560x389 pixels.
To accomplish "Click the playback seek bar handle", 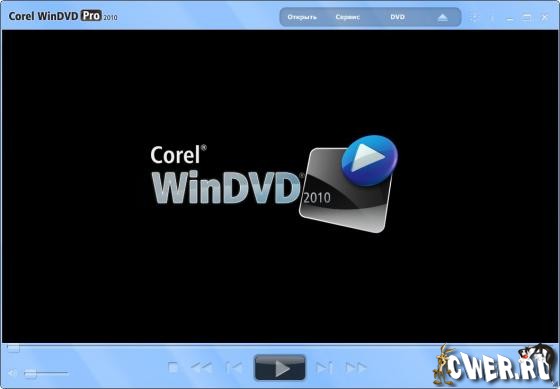I will pos(13,348).
